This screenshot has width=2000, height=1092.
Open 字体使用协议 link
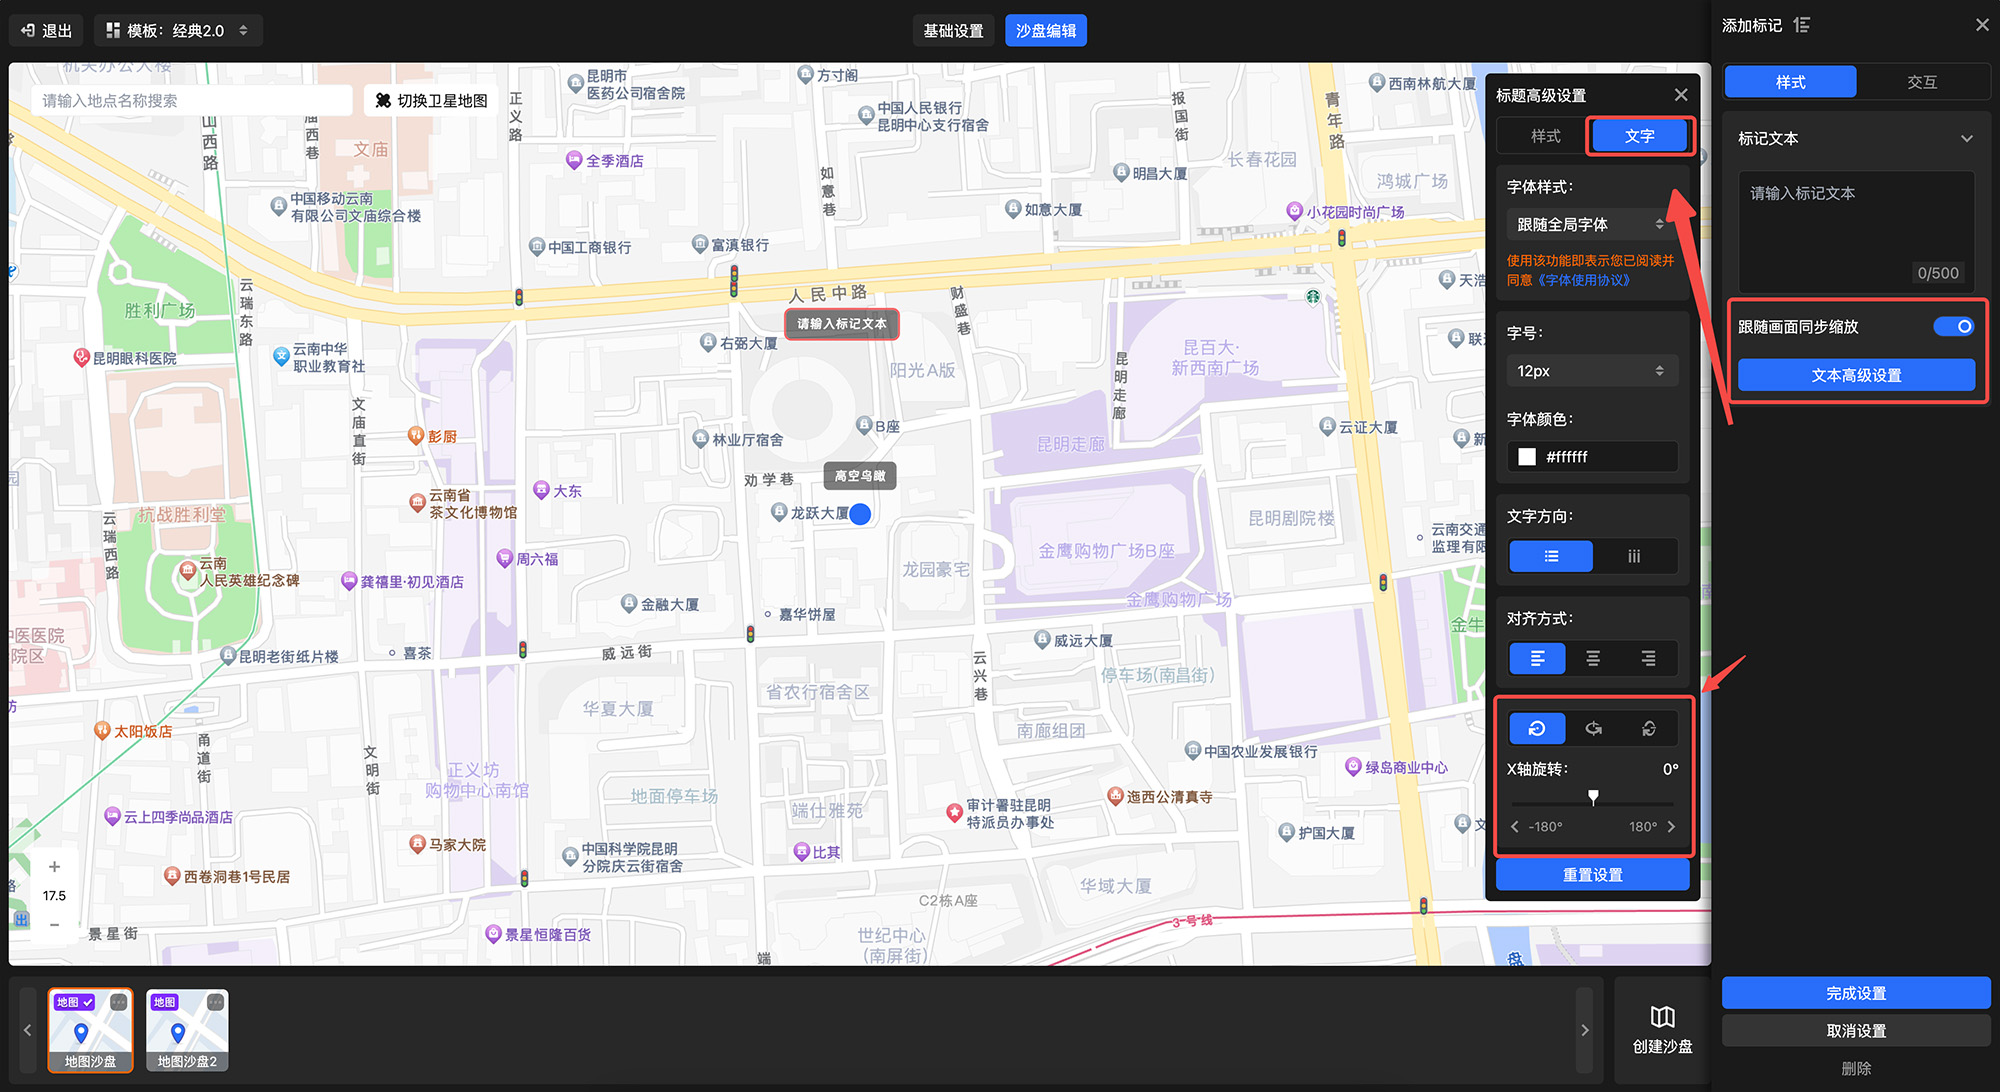(x=1585, y=280)
